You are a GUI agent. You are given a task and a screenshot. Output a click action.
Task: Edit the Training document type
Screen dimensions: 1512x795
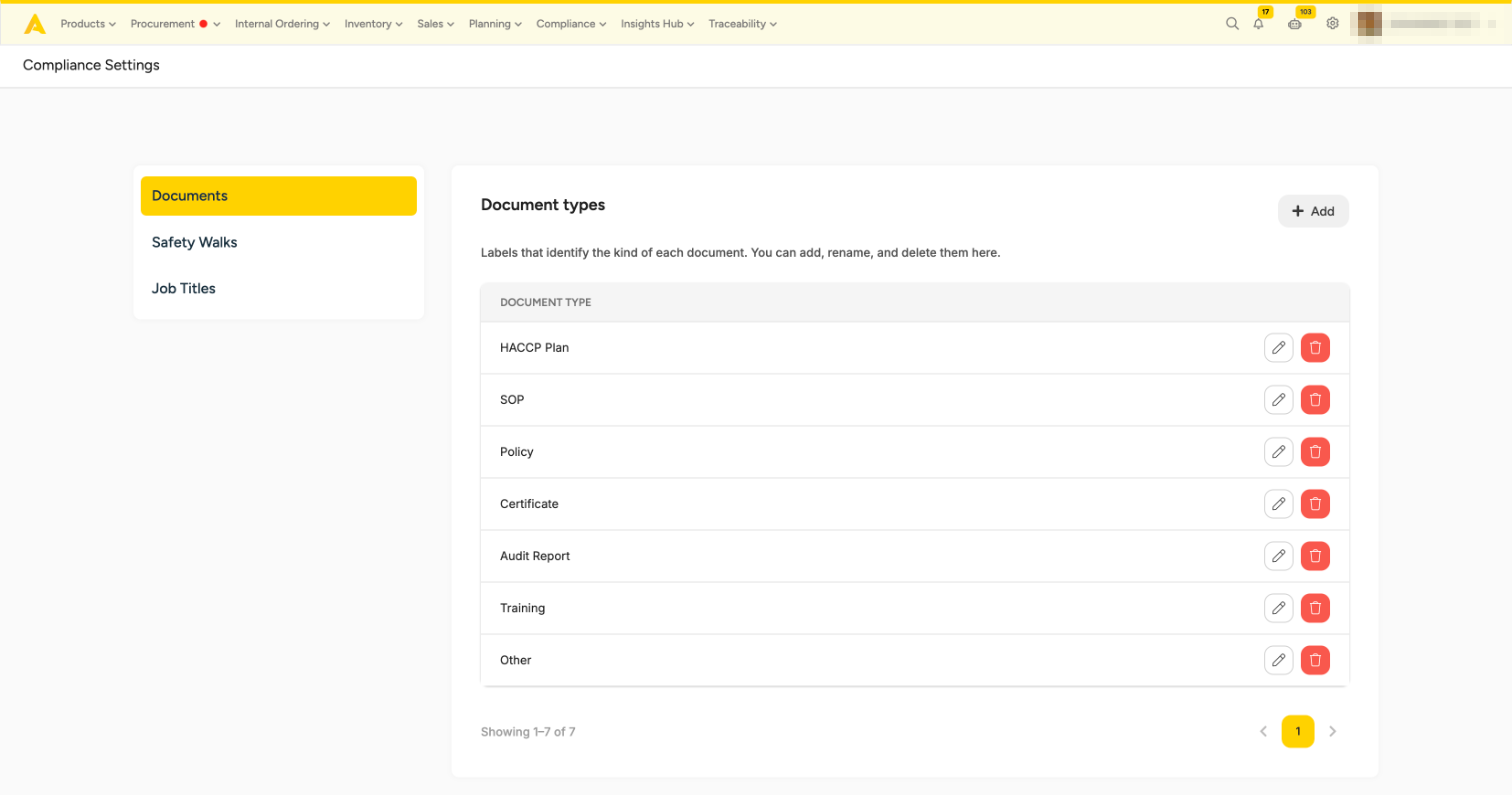[x=1278, y=608]
